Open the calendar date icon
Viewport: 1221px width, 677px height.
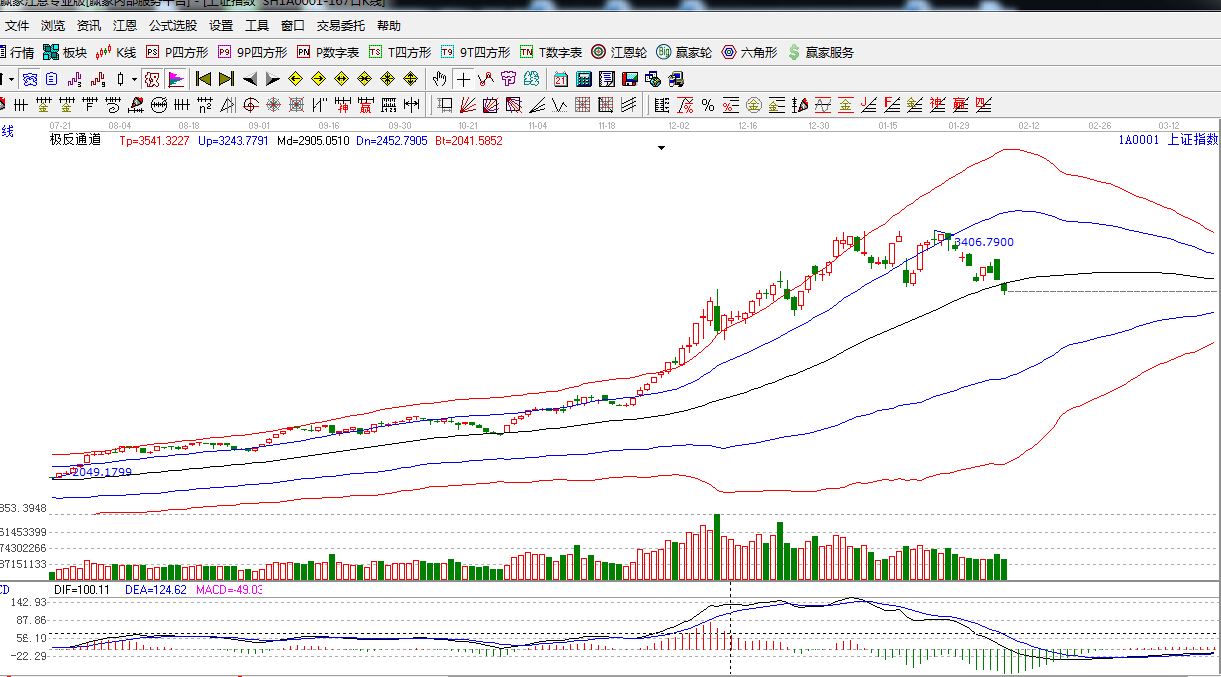(x=561, y=79)
